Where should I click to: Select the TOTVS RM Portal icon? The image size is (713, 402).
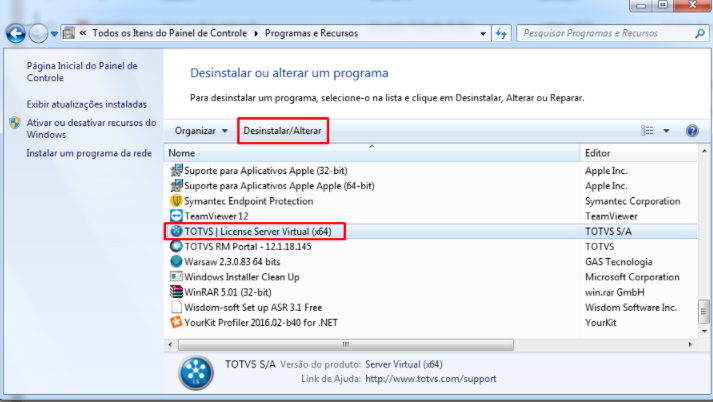click(176, 246)
